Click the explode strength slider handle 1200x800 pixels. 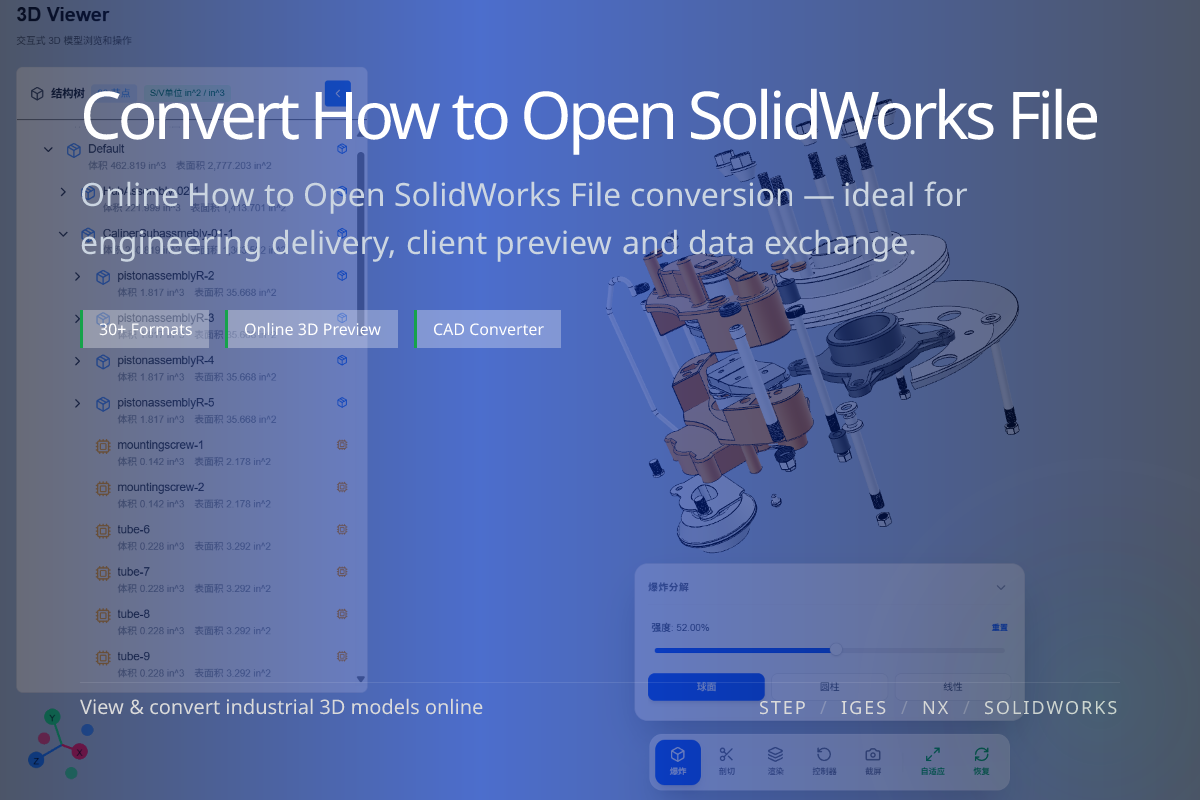coord(836,650)
